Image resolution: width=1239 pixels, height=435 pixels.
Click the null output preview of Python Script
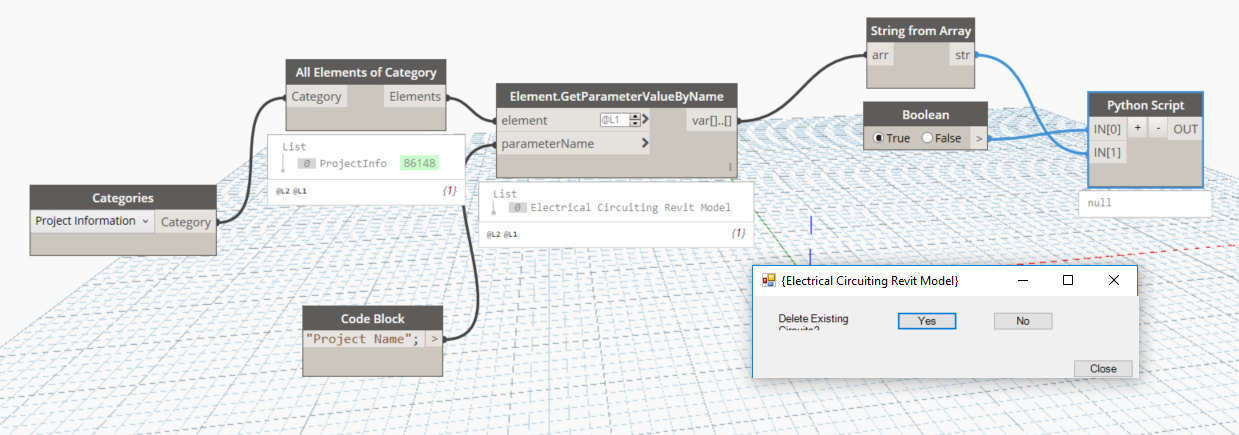(x=1144, y=203)
